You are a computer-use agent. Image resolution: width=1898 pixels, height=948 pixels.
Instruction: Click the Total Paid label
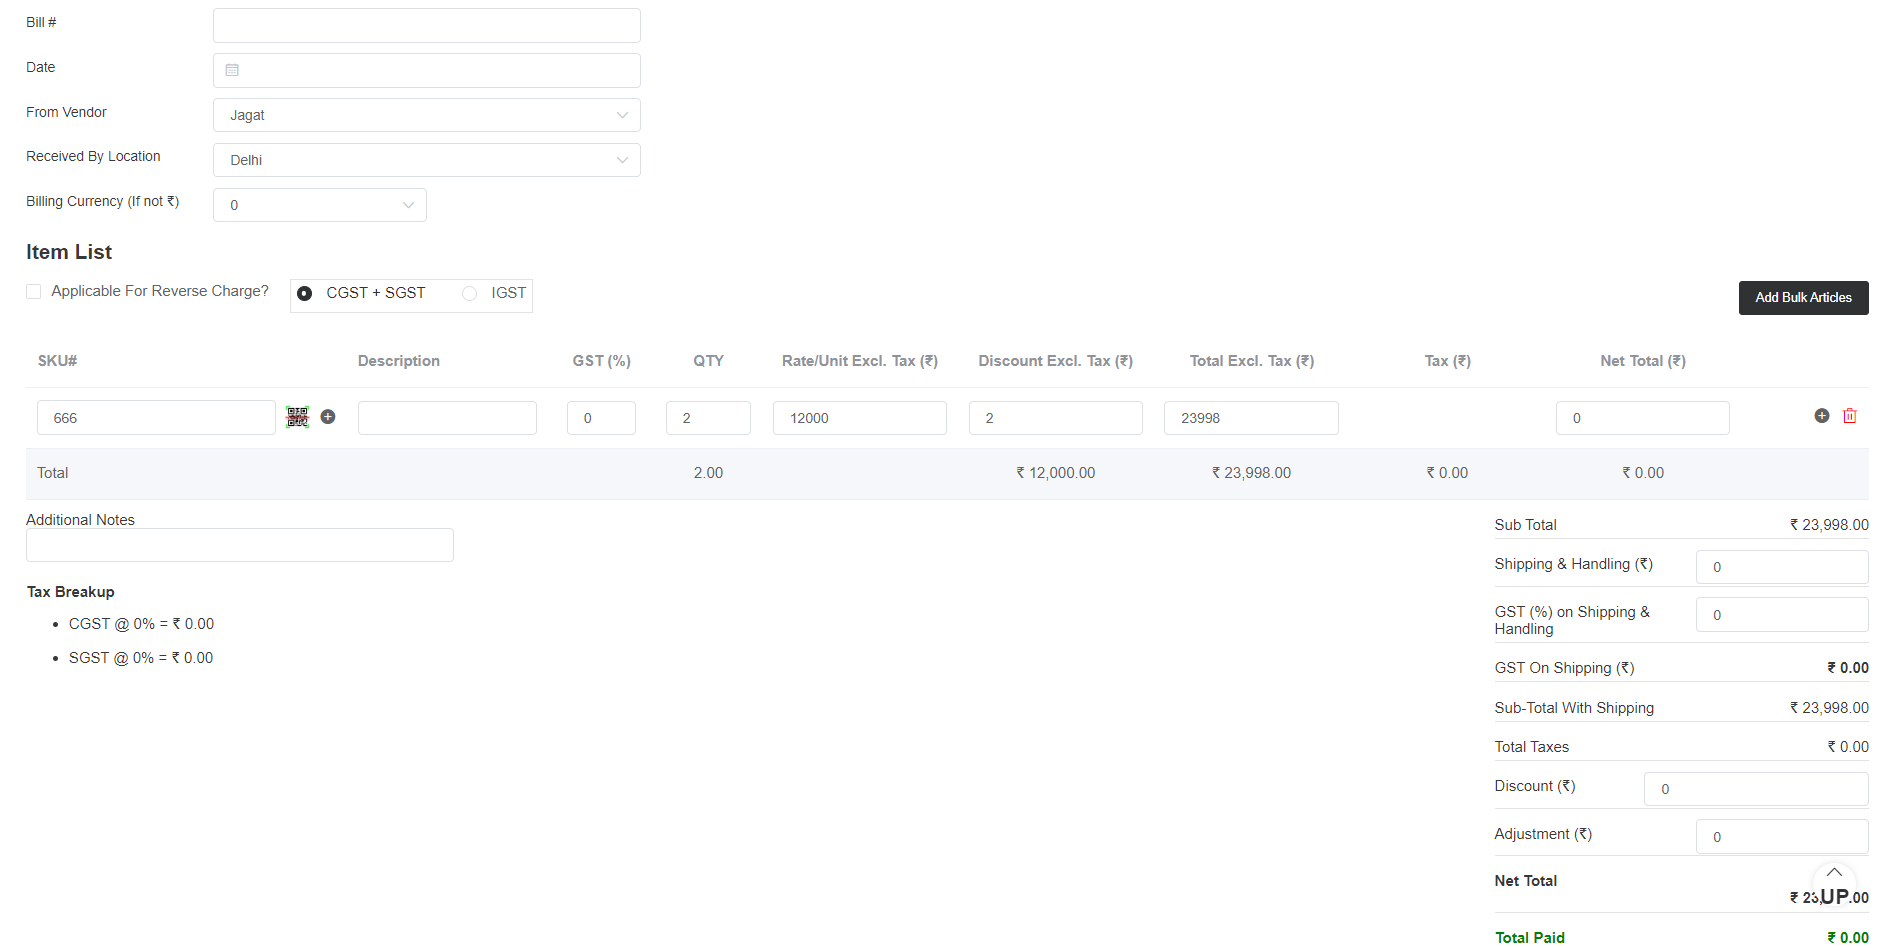click(x=1529, y=937)
